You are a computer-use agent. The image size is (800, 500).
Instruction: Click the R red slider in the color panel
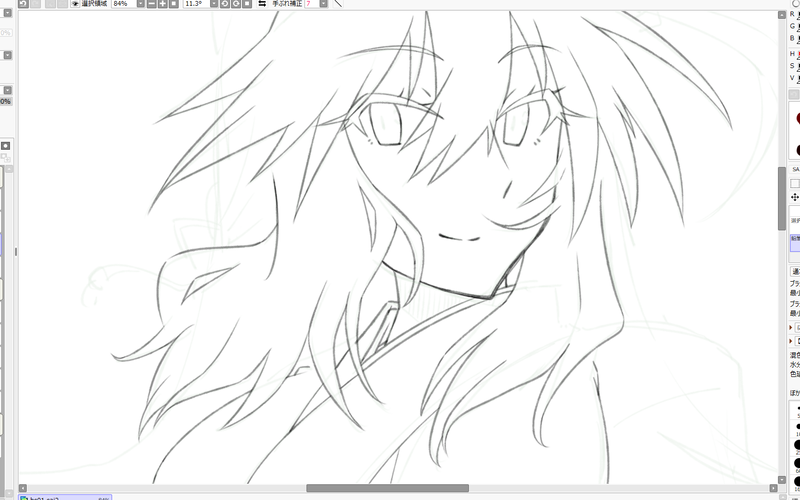(798, 14)
